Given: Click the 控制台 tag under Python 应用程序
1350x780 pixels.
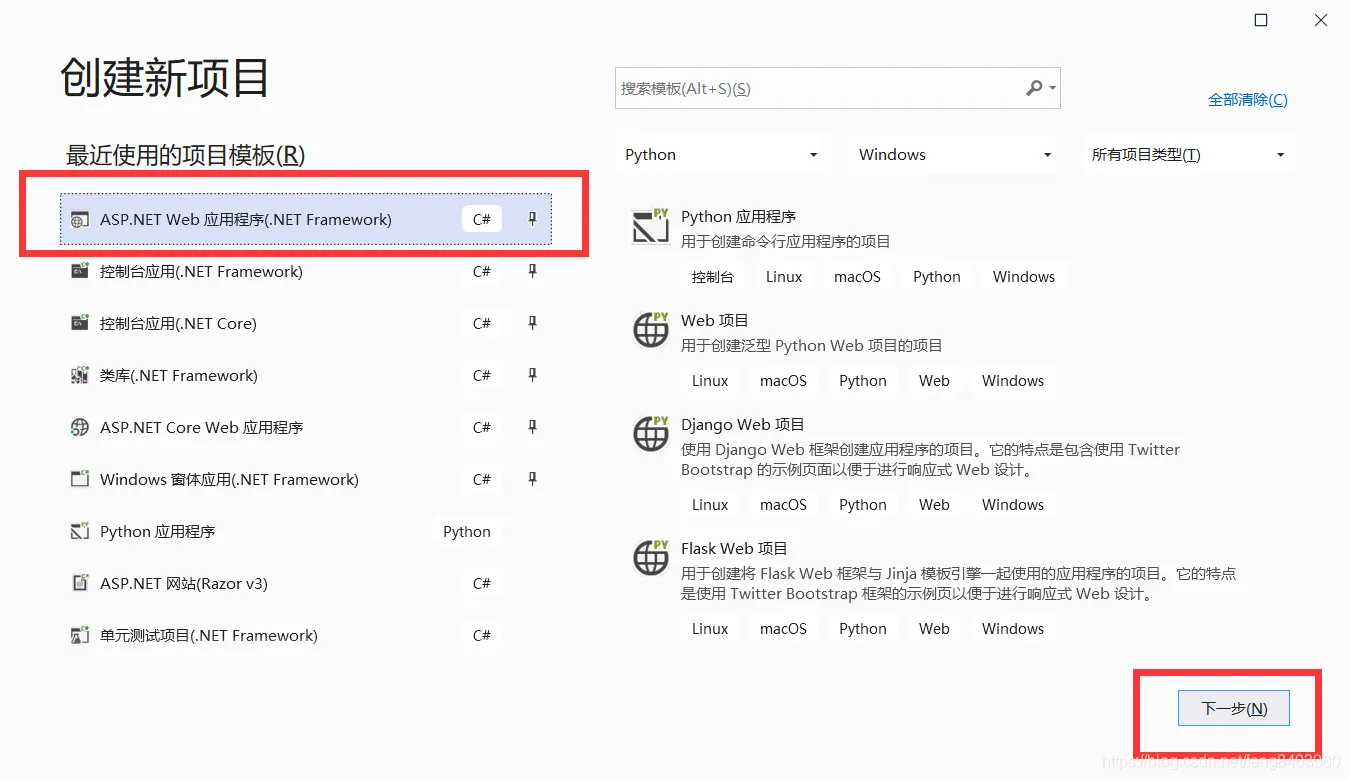Looking at the screenshot, I should [713, 277].
